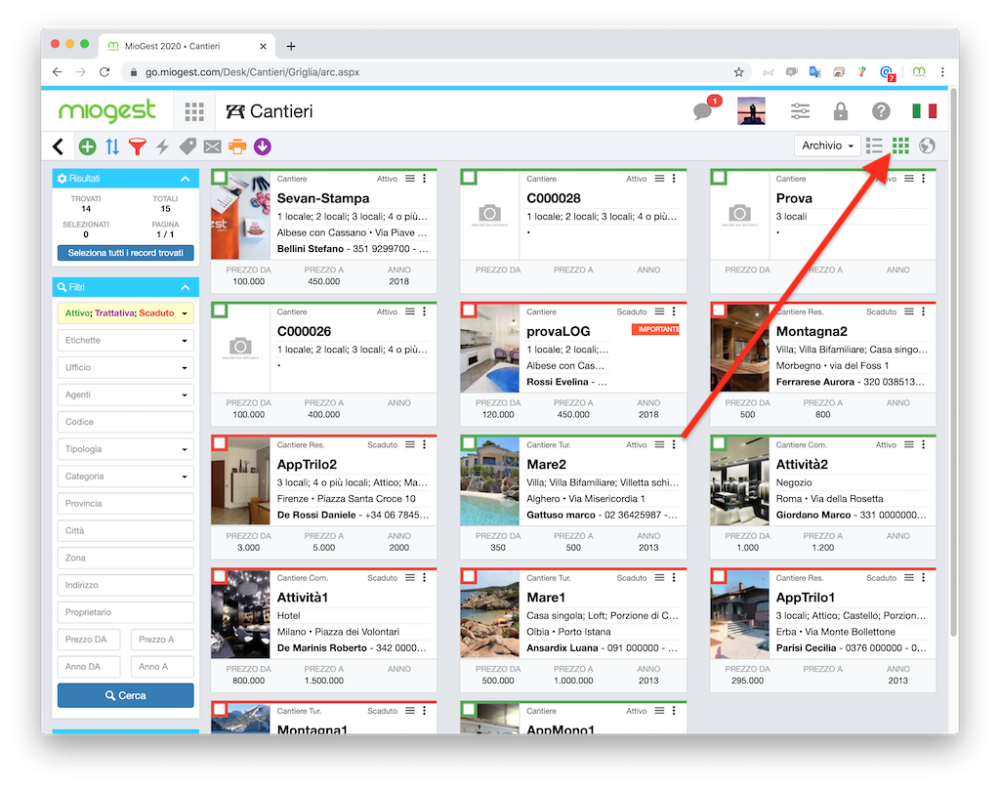The width and height of the screenshot is (1000, 788).
Task: Click the Prezzo DA input field
Action: [x=89, y=639]
